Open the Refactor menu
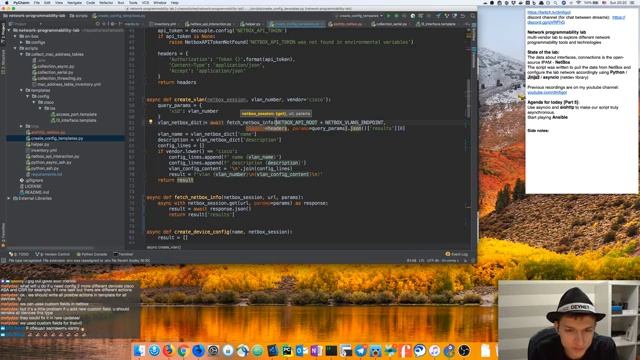 pos(106,3)
